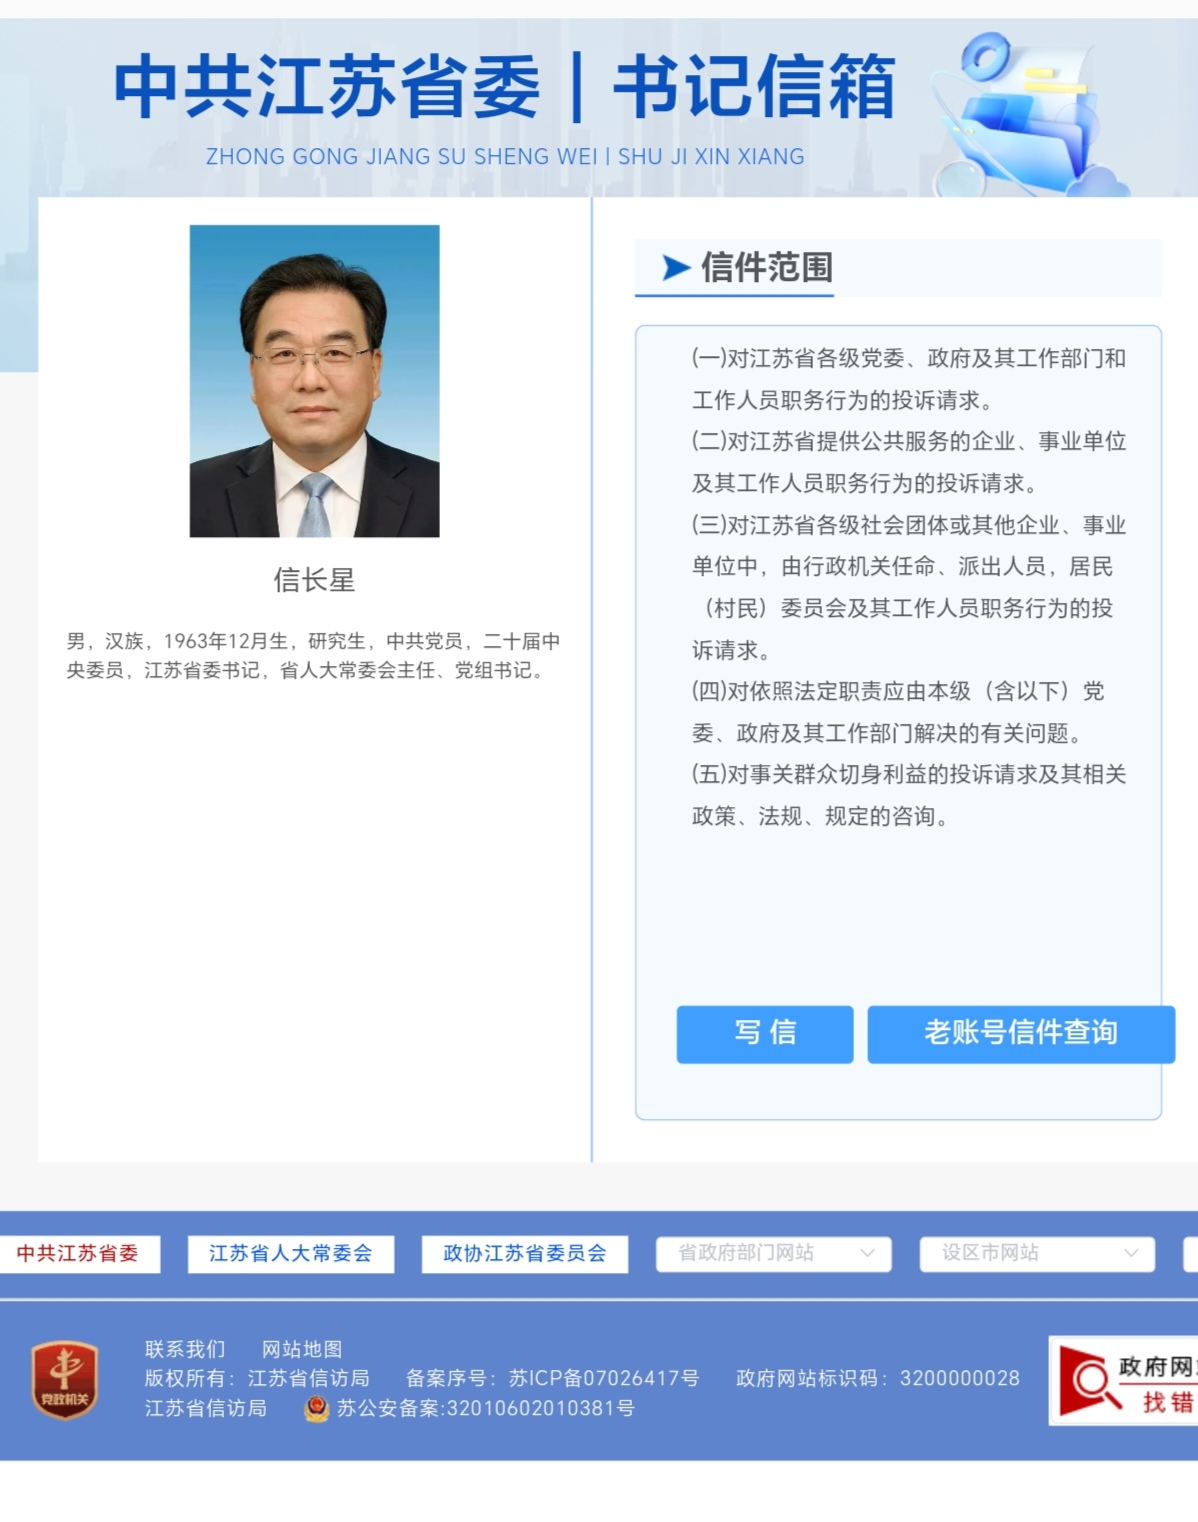The image size is (1198, 1522).
Task: Select the name text 信长星
Action: [315, 580]
